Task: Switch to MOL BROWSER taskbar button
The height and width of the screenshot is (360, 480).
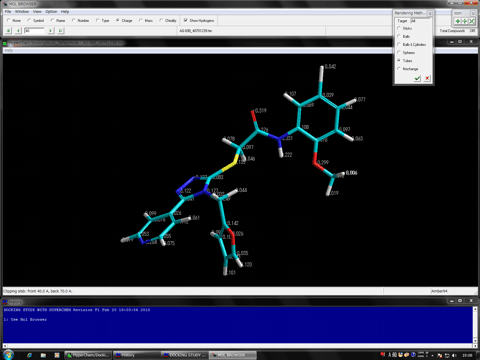Action: pos(232,355)
